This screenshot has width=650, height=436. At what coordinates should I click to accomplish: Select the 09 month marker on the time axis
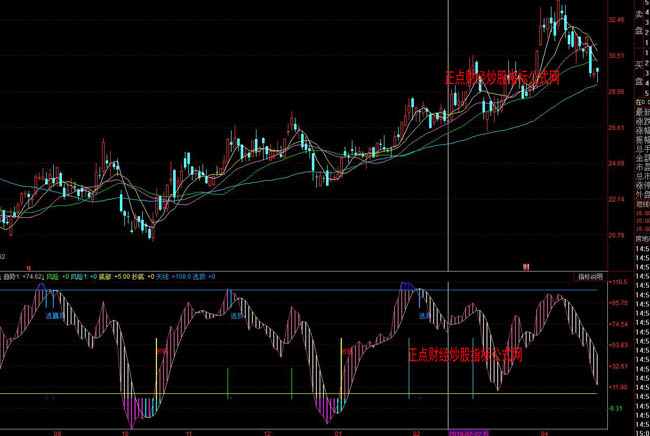click(x=57, y=431)
